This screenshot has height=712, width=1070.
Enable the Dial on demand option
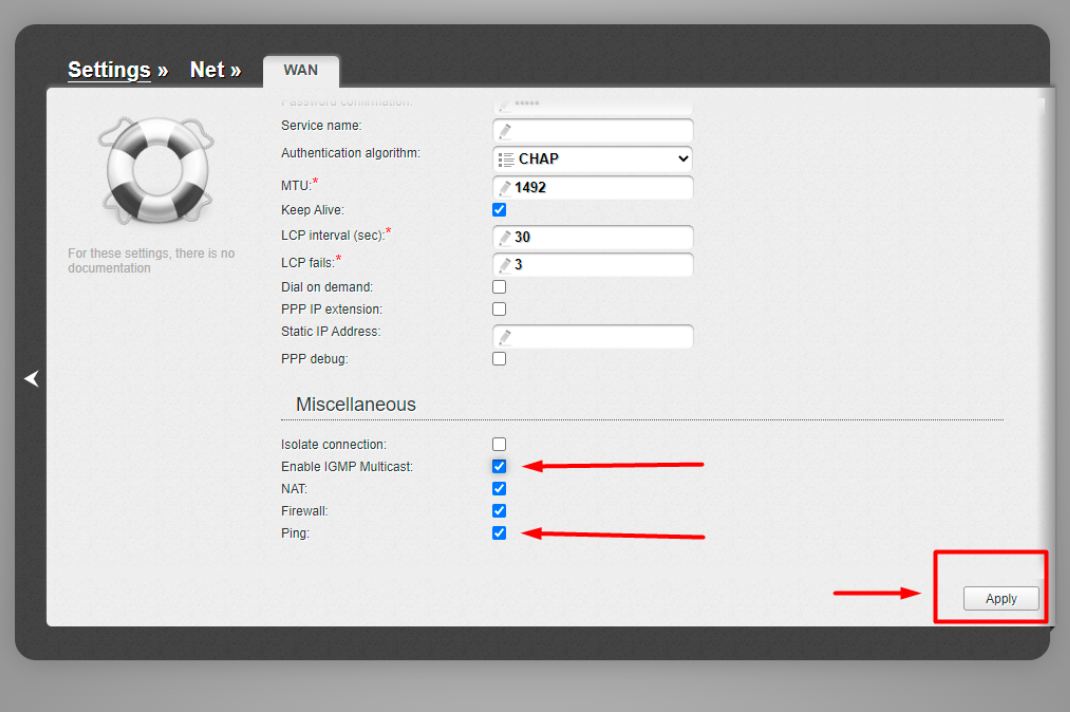click(499, 287)
